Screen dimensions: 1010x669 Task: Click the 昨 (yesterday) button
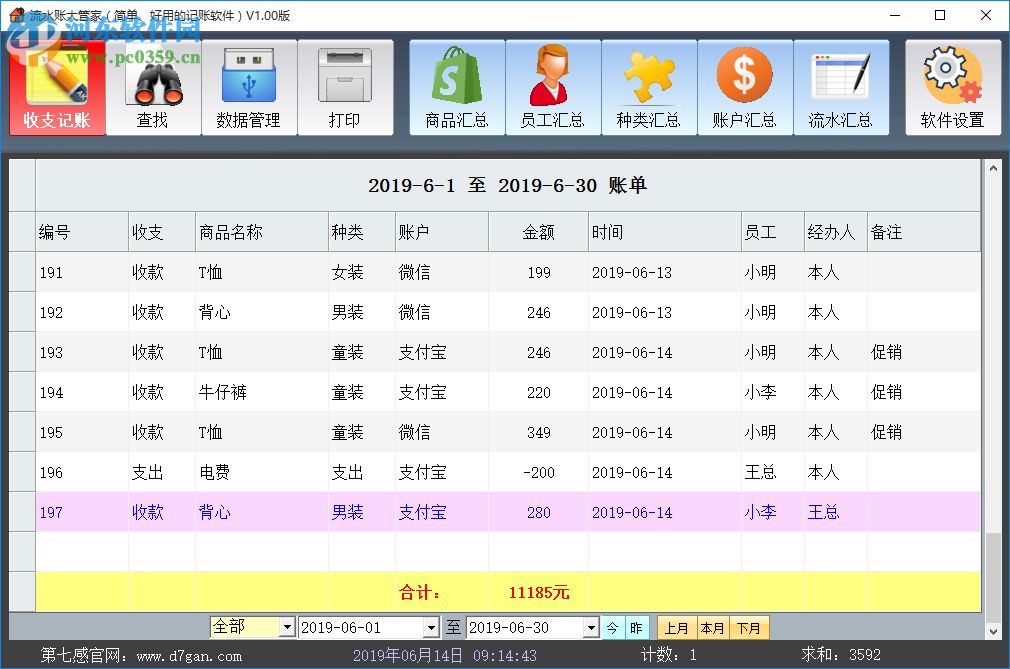[637, 627]
